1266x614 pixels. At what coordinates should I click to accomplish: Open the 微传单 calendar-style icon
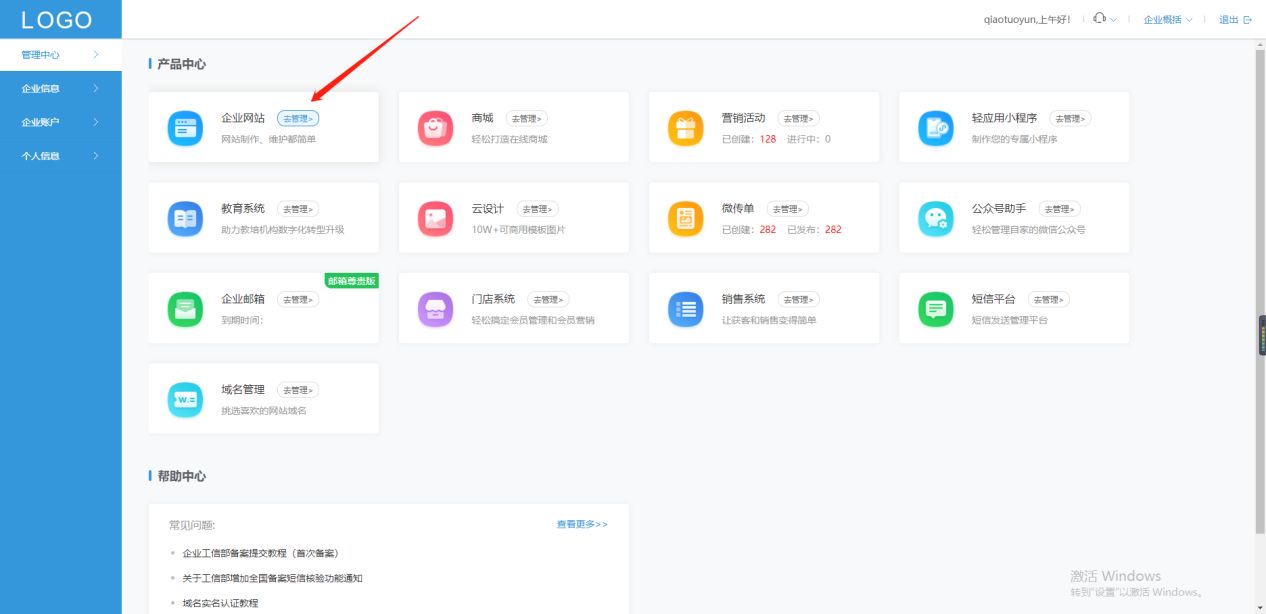pyautogui.click(x=685, y=217)
